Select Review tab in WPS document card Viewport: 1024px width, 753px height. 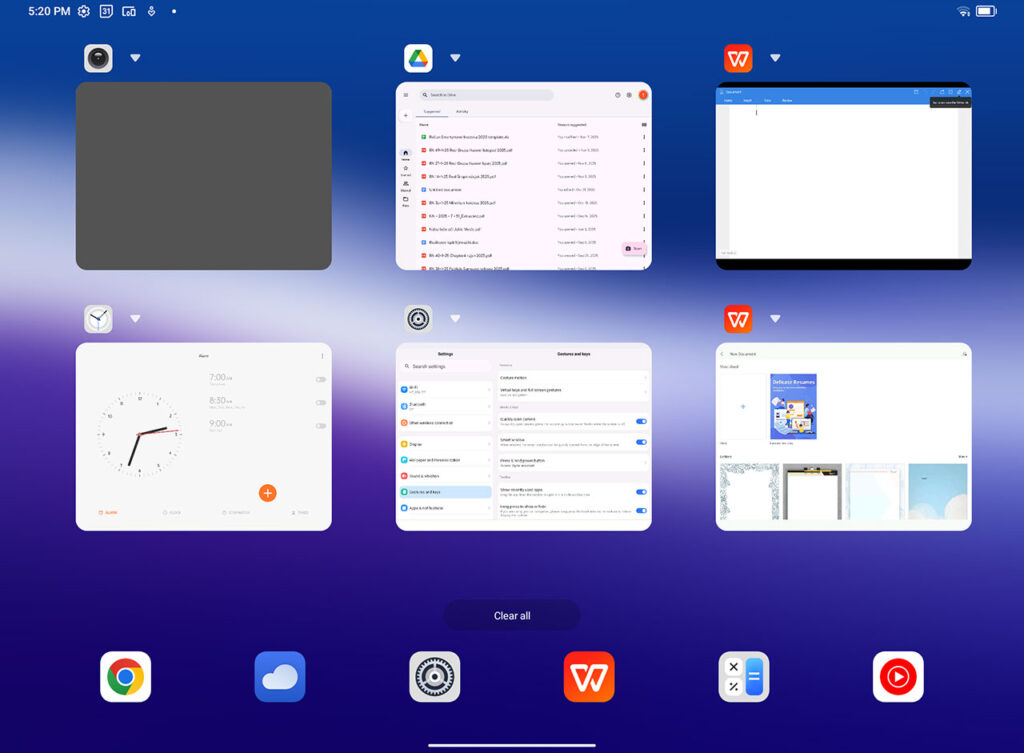point(787,101)
